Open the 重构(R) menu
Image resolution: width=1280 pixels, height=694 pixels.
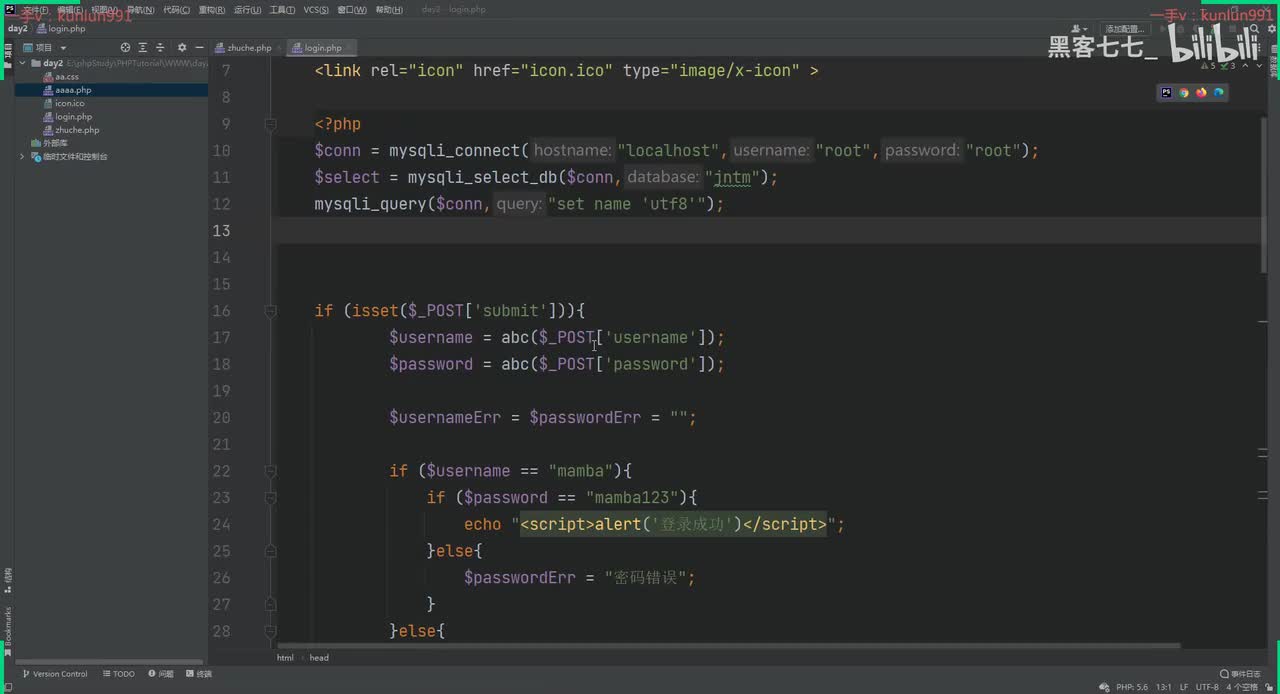[x=212, y=10]
